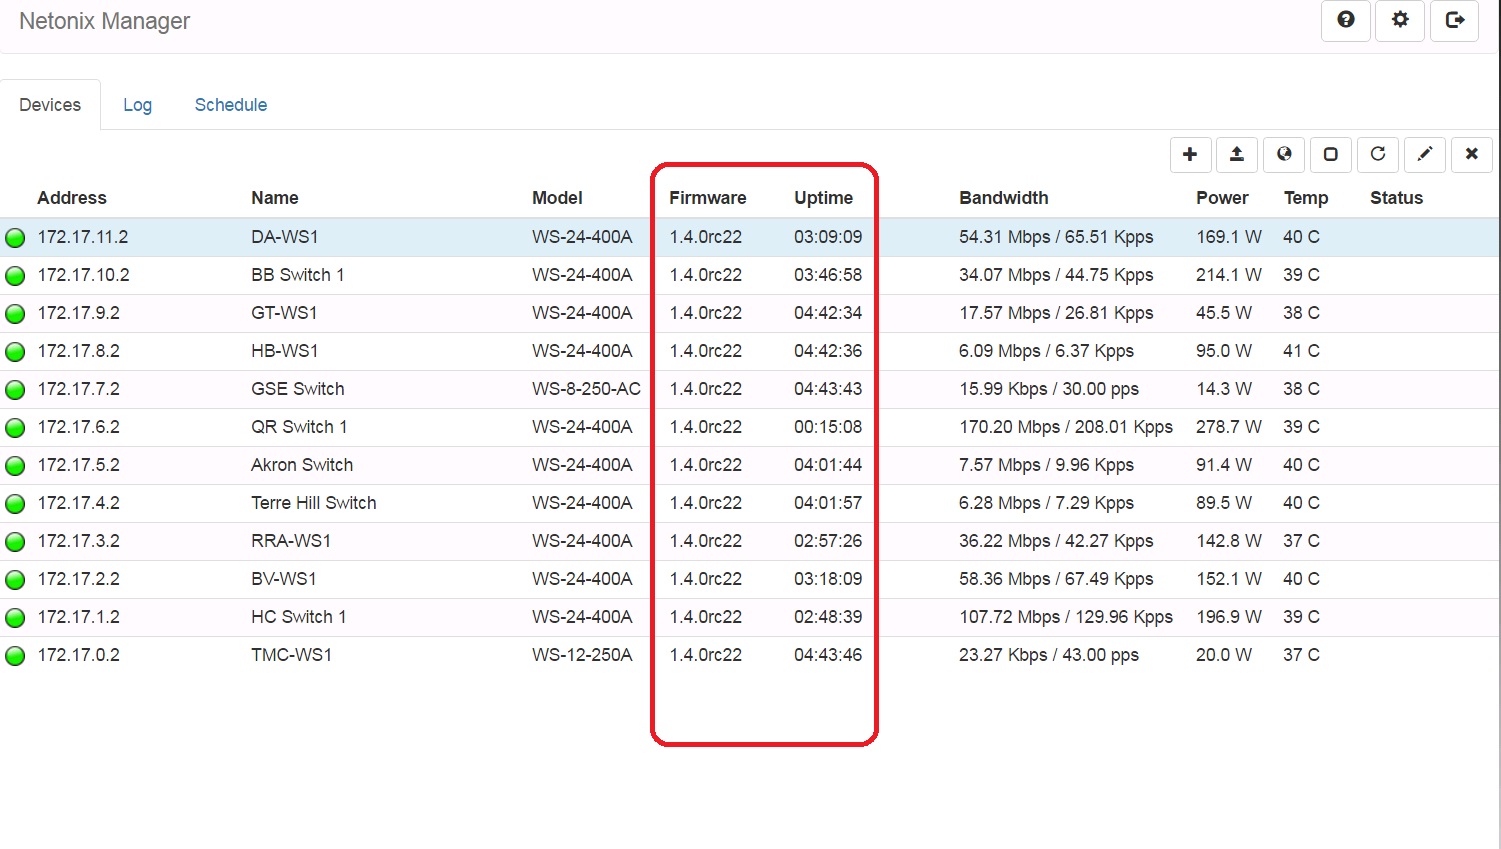The image size is (1501, 849).
Task: Click the 172.17.0.2 address entry
Action: coord(78,655)
